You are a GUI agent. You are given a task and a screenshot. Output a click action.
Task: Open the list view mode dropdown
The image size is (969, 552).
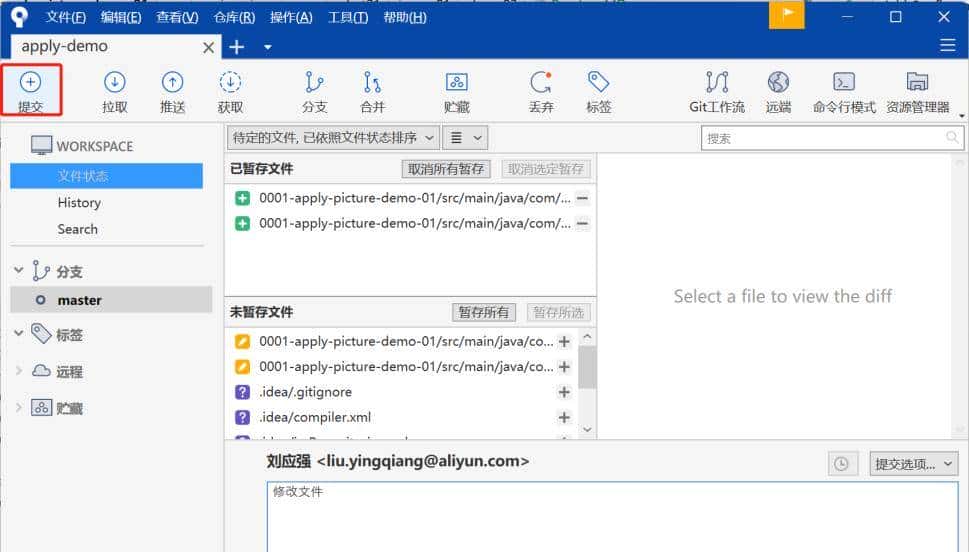(465, 137)
